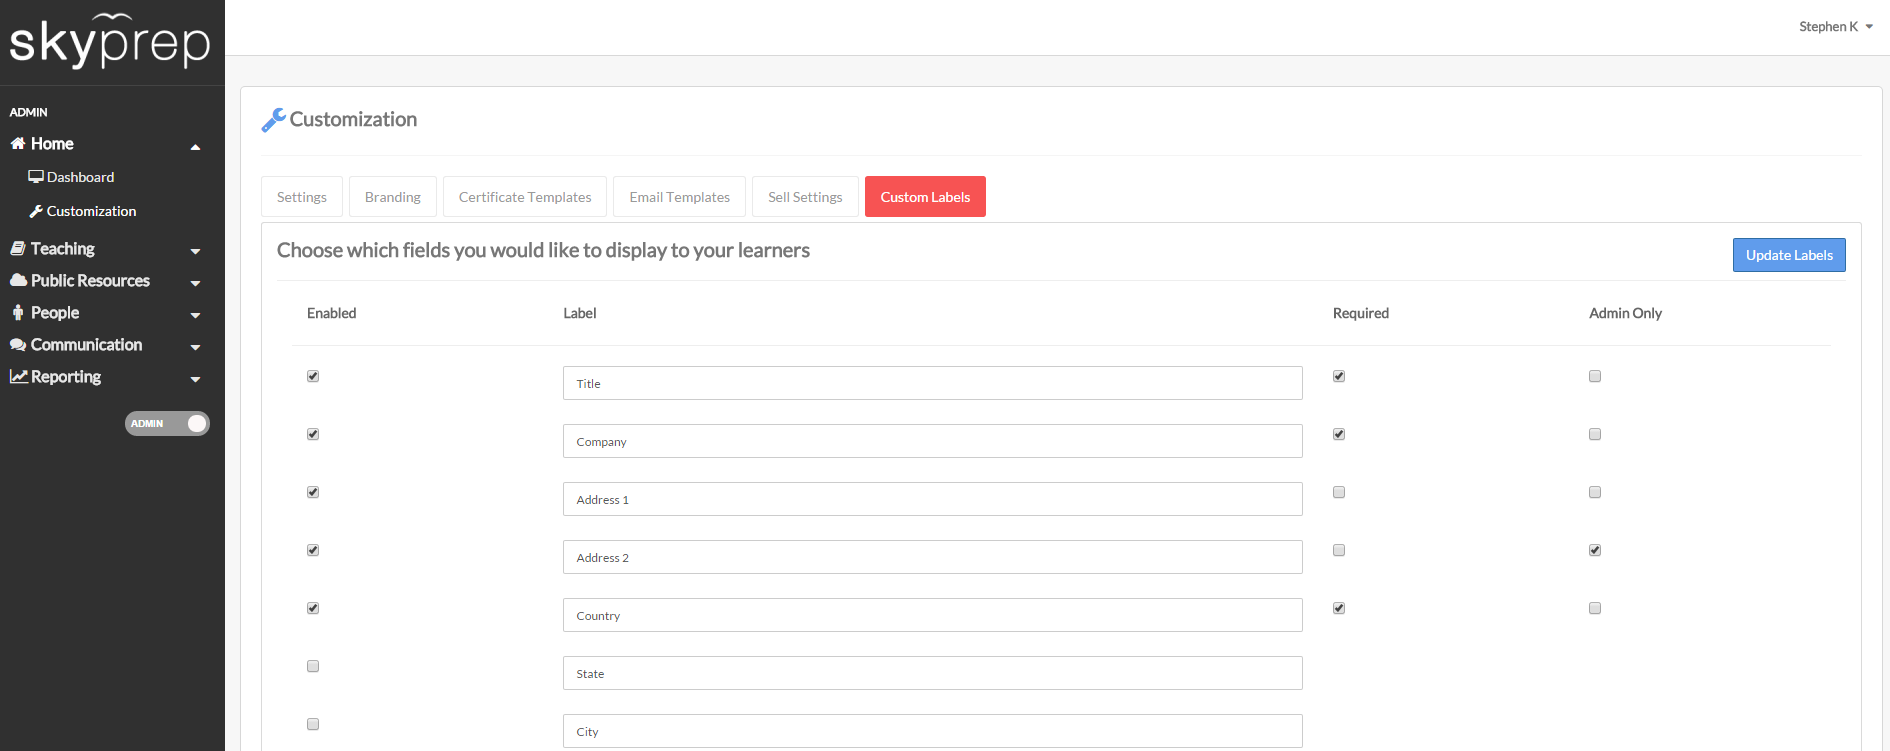Image resolution: width=1890 pixels, height=751 pixels.
Task: Click the Communication chat bubbles icon
Action: click(18, 345)
